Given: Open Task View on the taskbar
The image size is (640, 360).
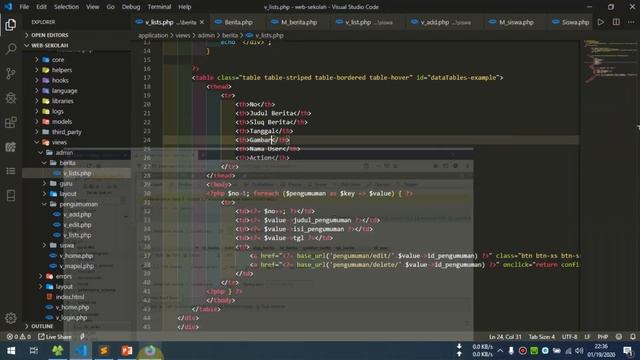Looking at the screenshot, I should (34, 351).
